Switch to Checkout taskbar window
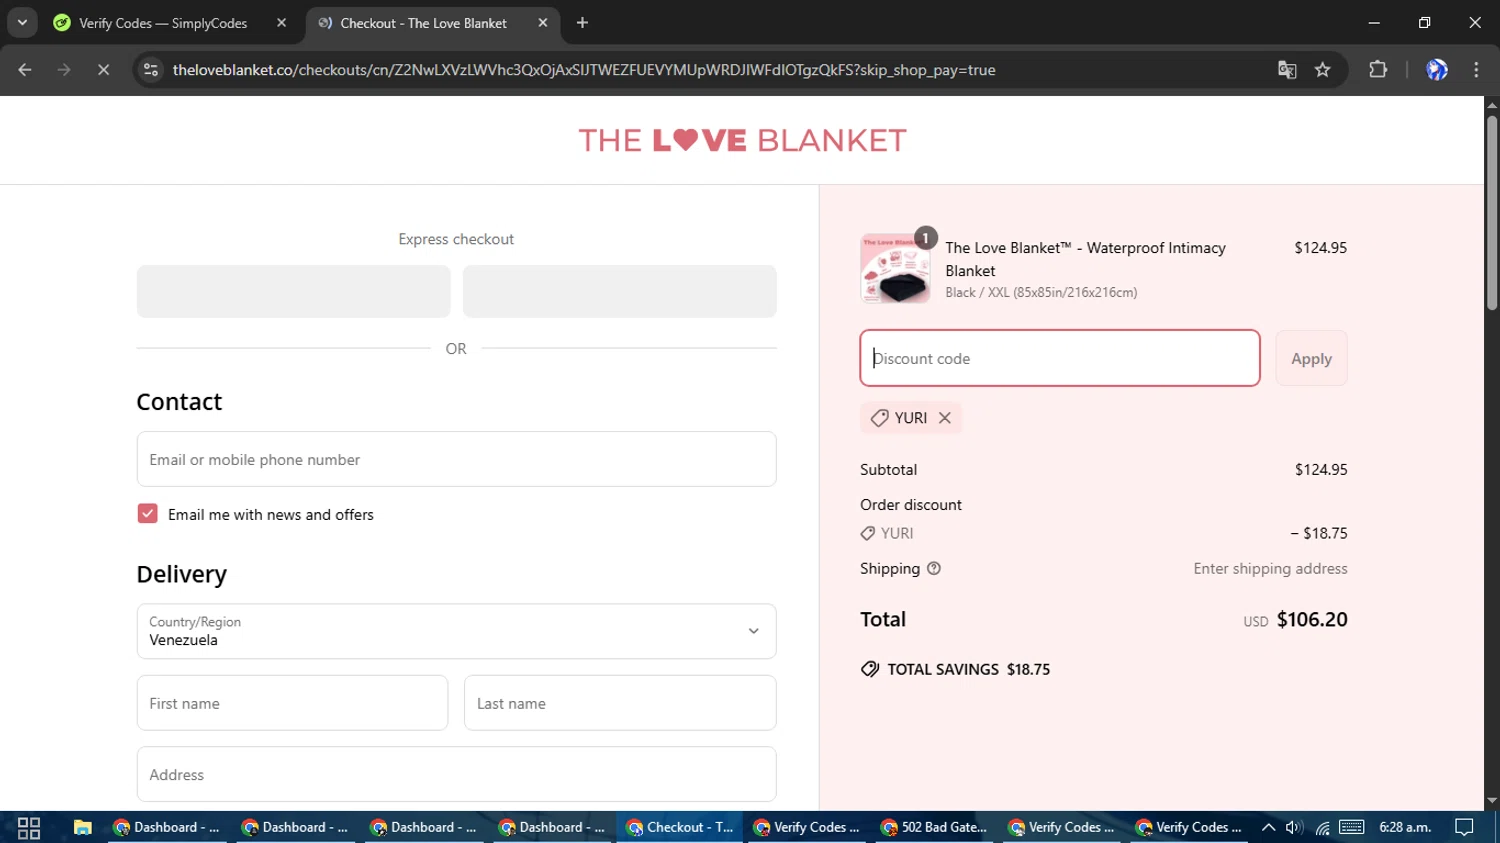Image resolution: width=1500 pixels, height=843 pixels. [679, 827]
